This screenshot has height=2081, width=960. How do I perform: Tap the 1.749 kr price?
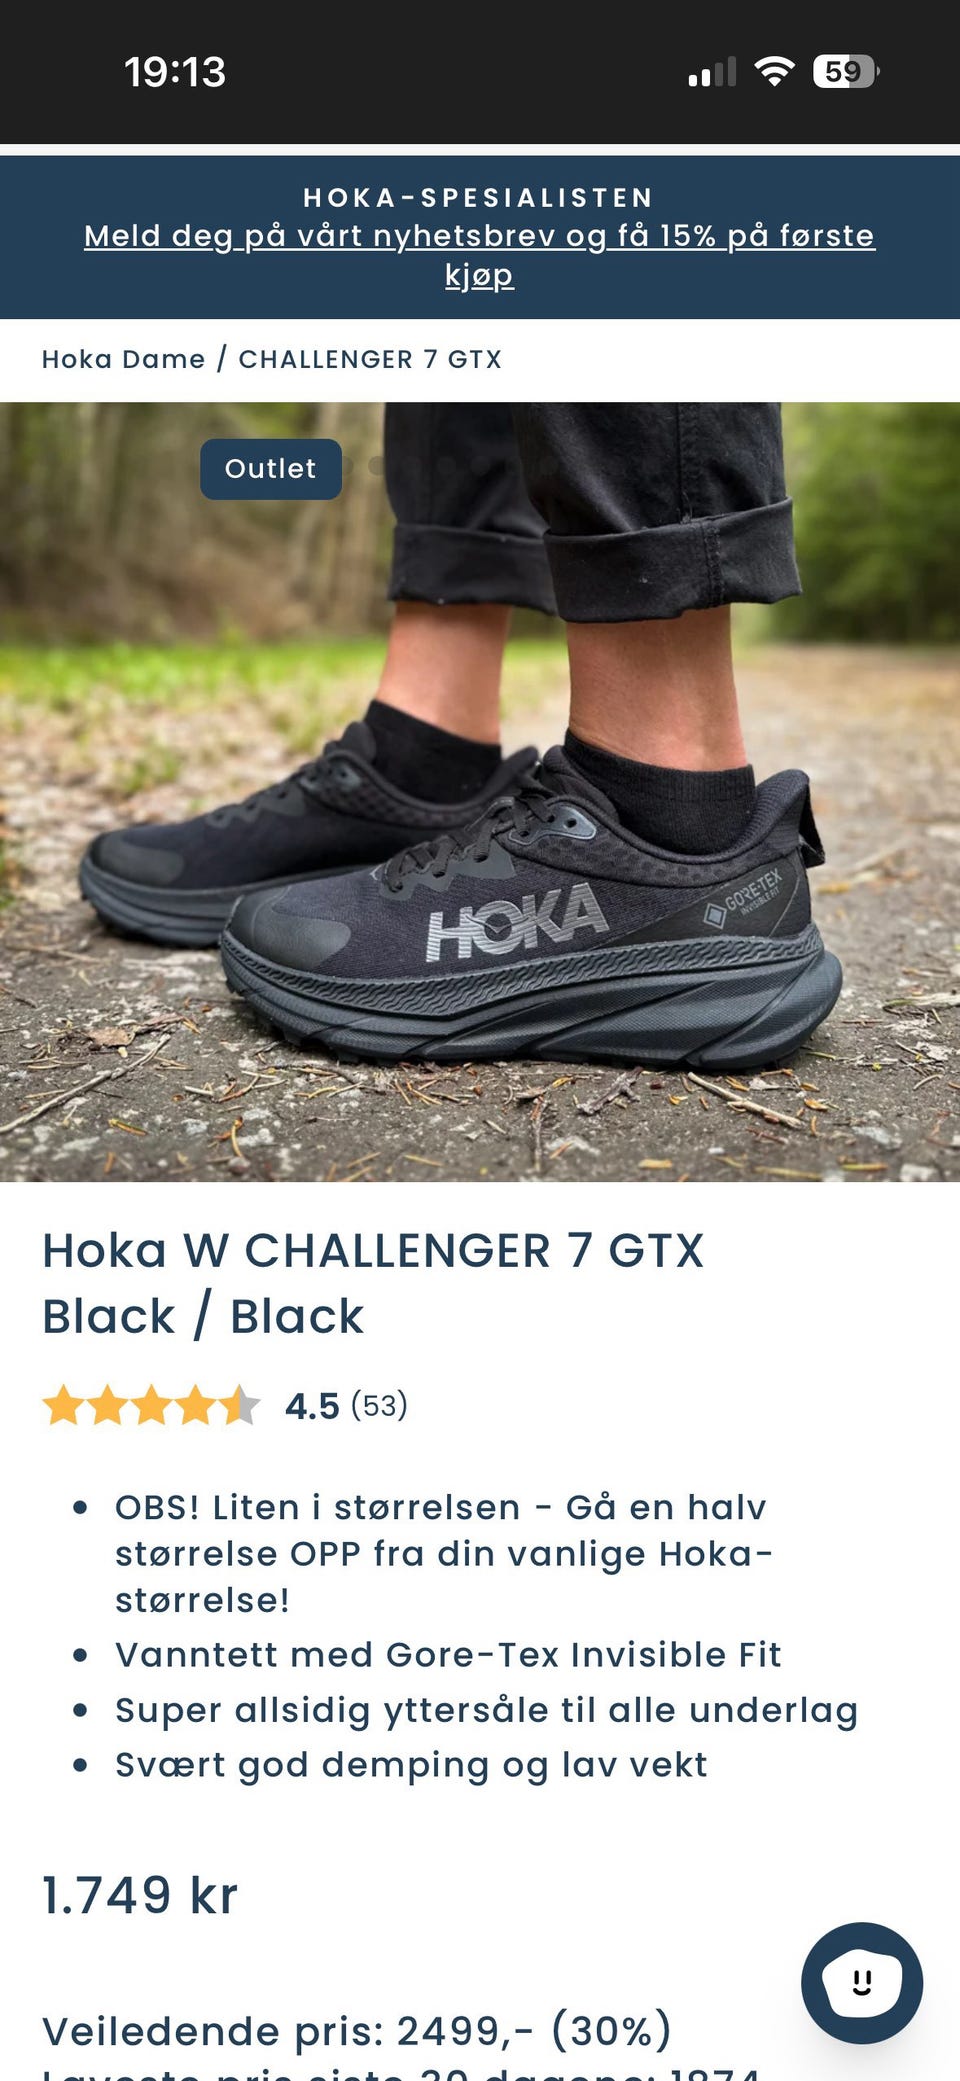coord(140,1895)
